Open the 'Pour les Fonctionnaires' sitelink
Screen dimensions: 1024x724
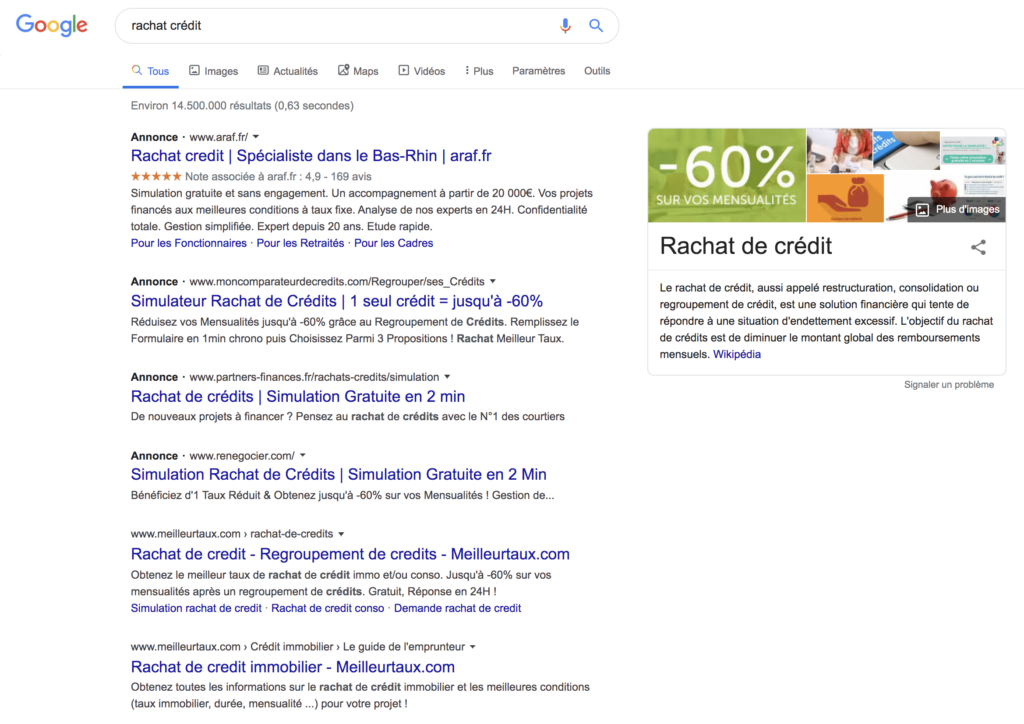tap(189, 243)
